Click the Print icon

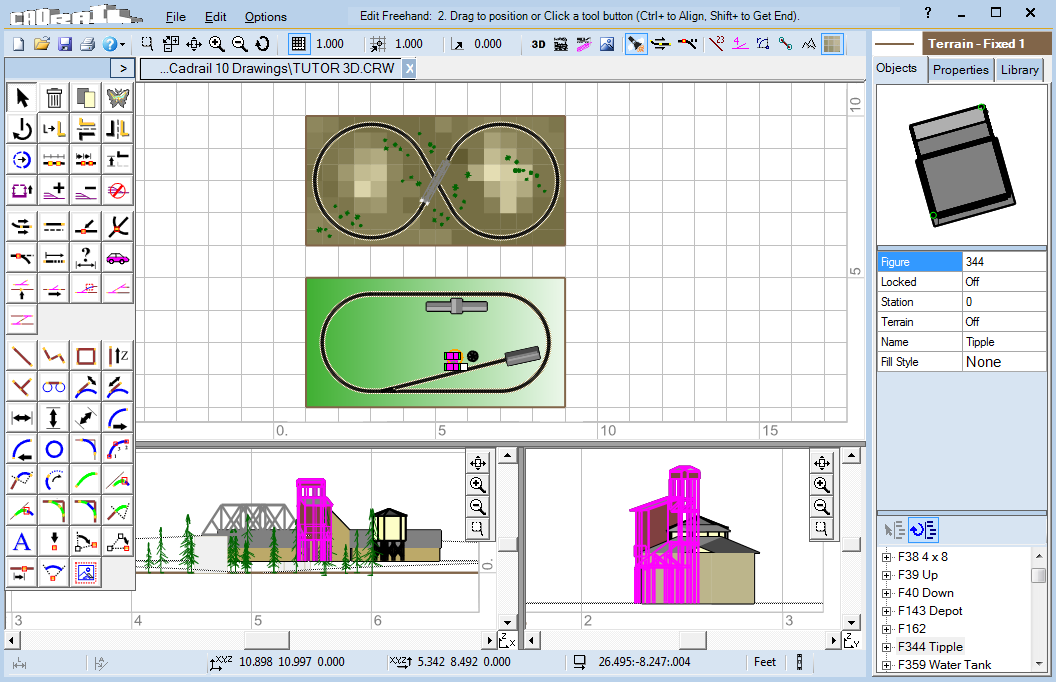87,43
